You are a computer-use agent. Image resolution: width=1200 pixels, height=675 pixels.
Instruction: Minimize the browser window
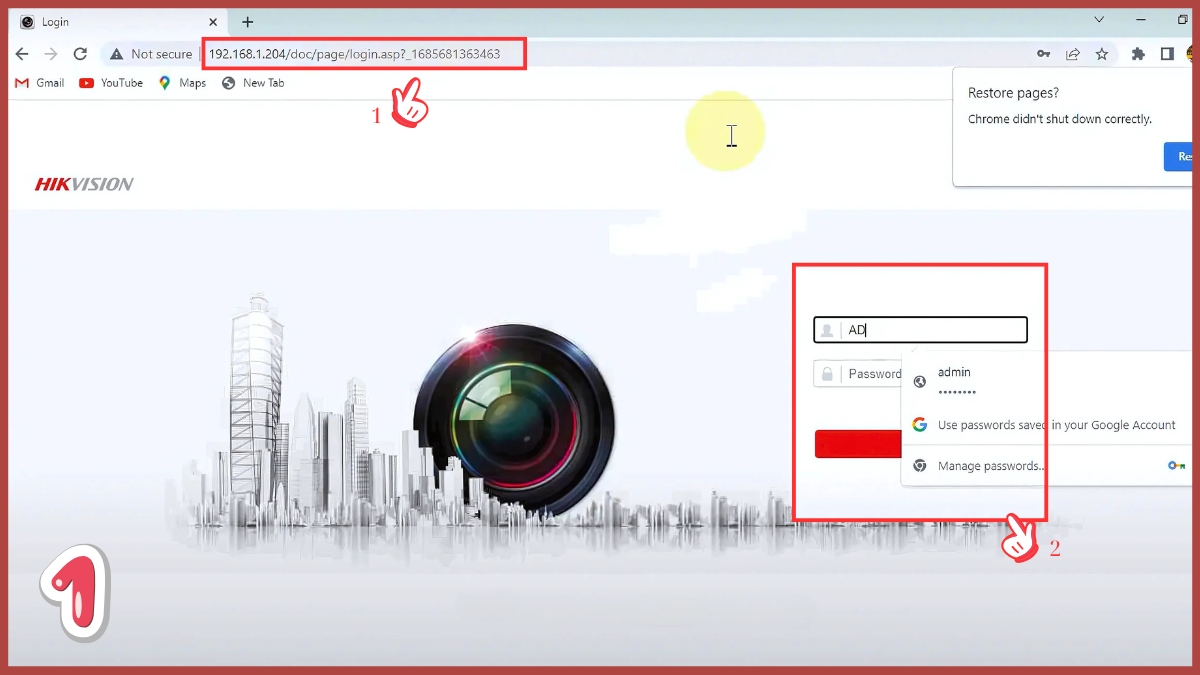point(1143,20)
